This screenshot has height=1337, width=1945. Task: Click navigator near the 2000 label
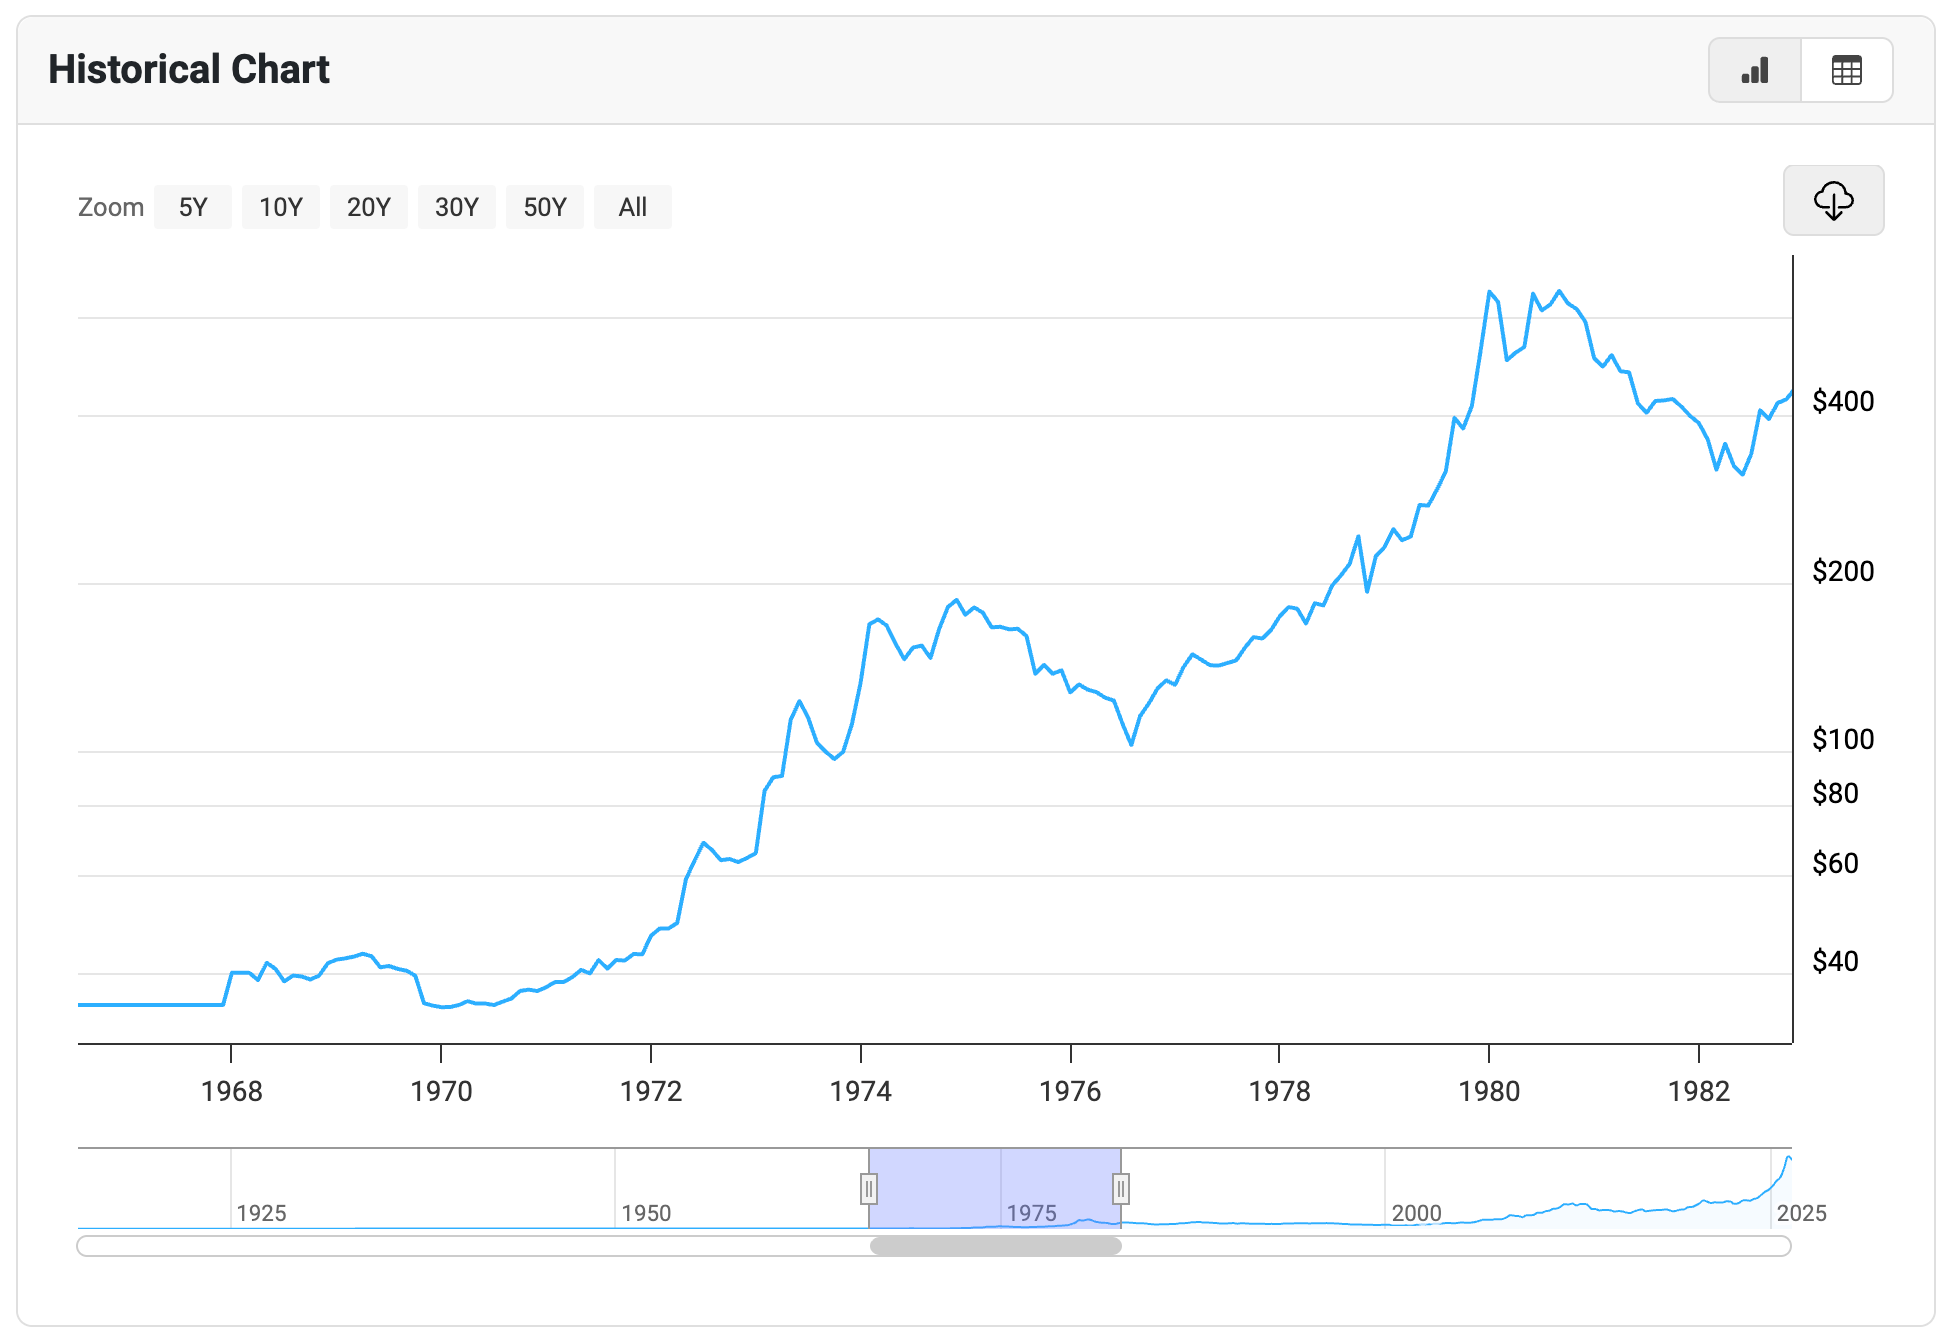coord(1415,1212)
